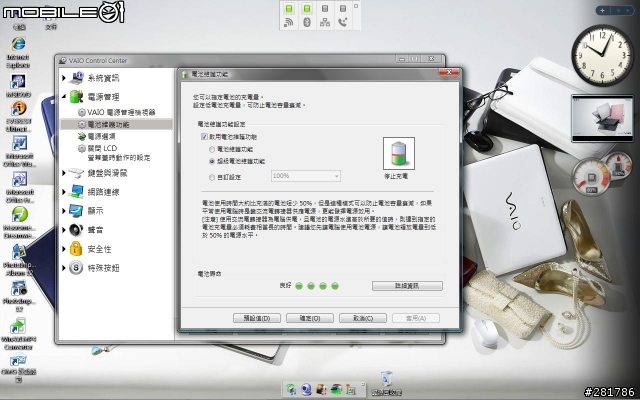Click the 停止充電 status label

pyautogui.click(x=396, y=176)
